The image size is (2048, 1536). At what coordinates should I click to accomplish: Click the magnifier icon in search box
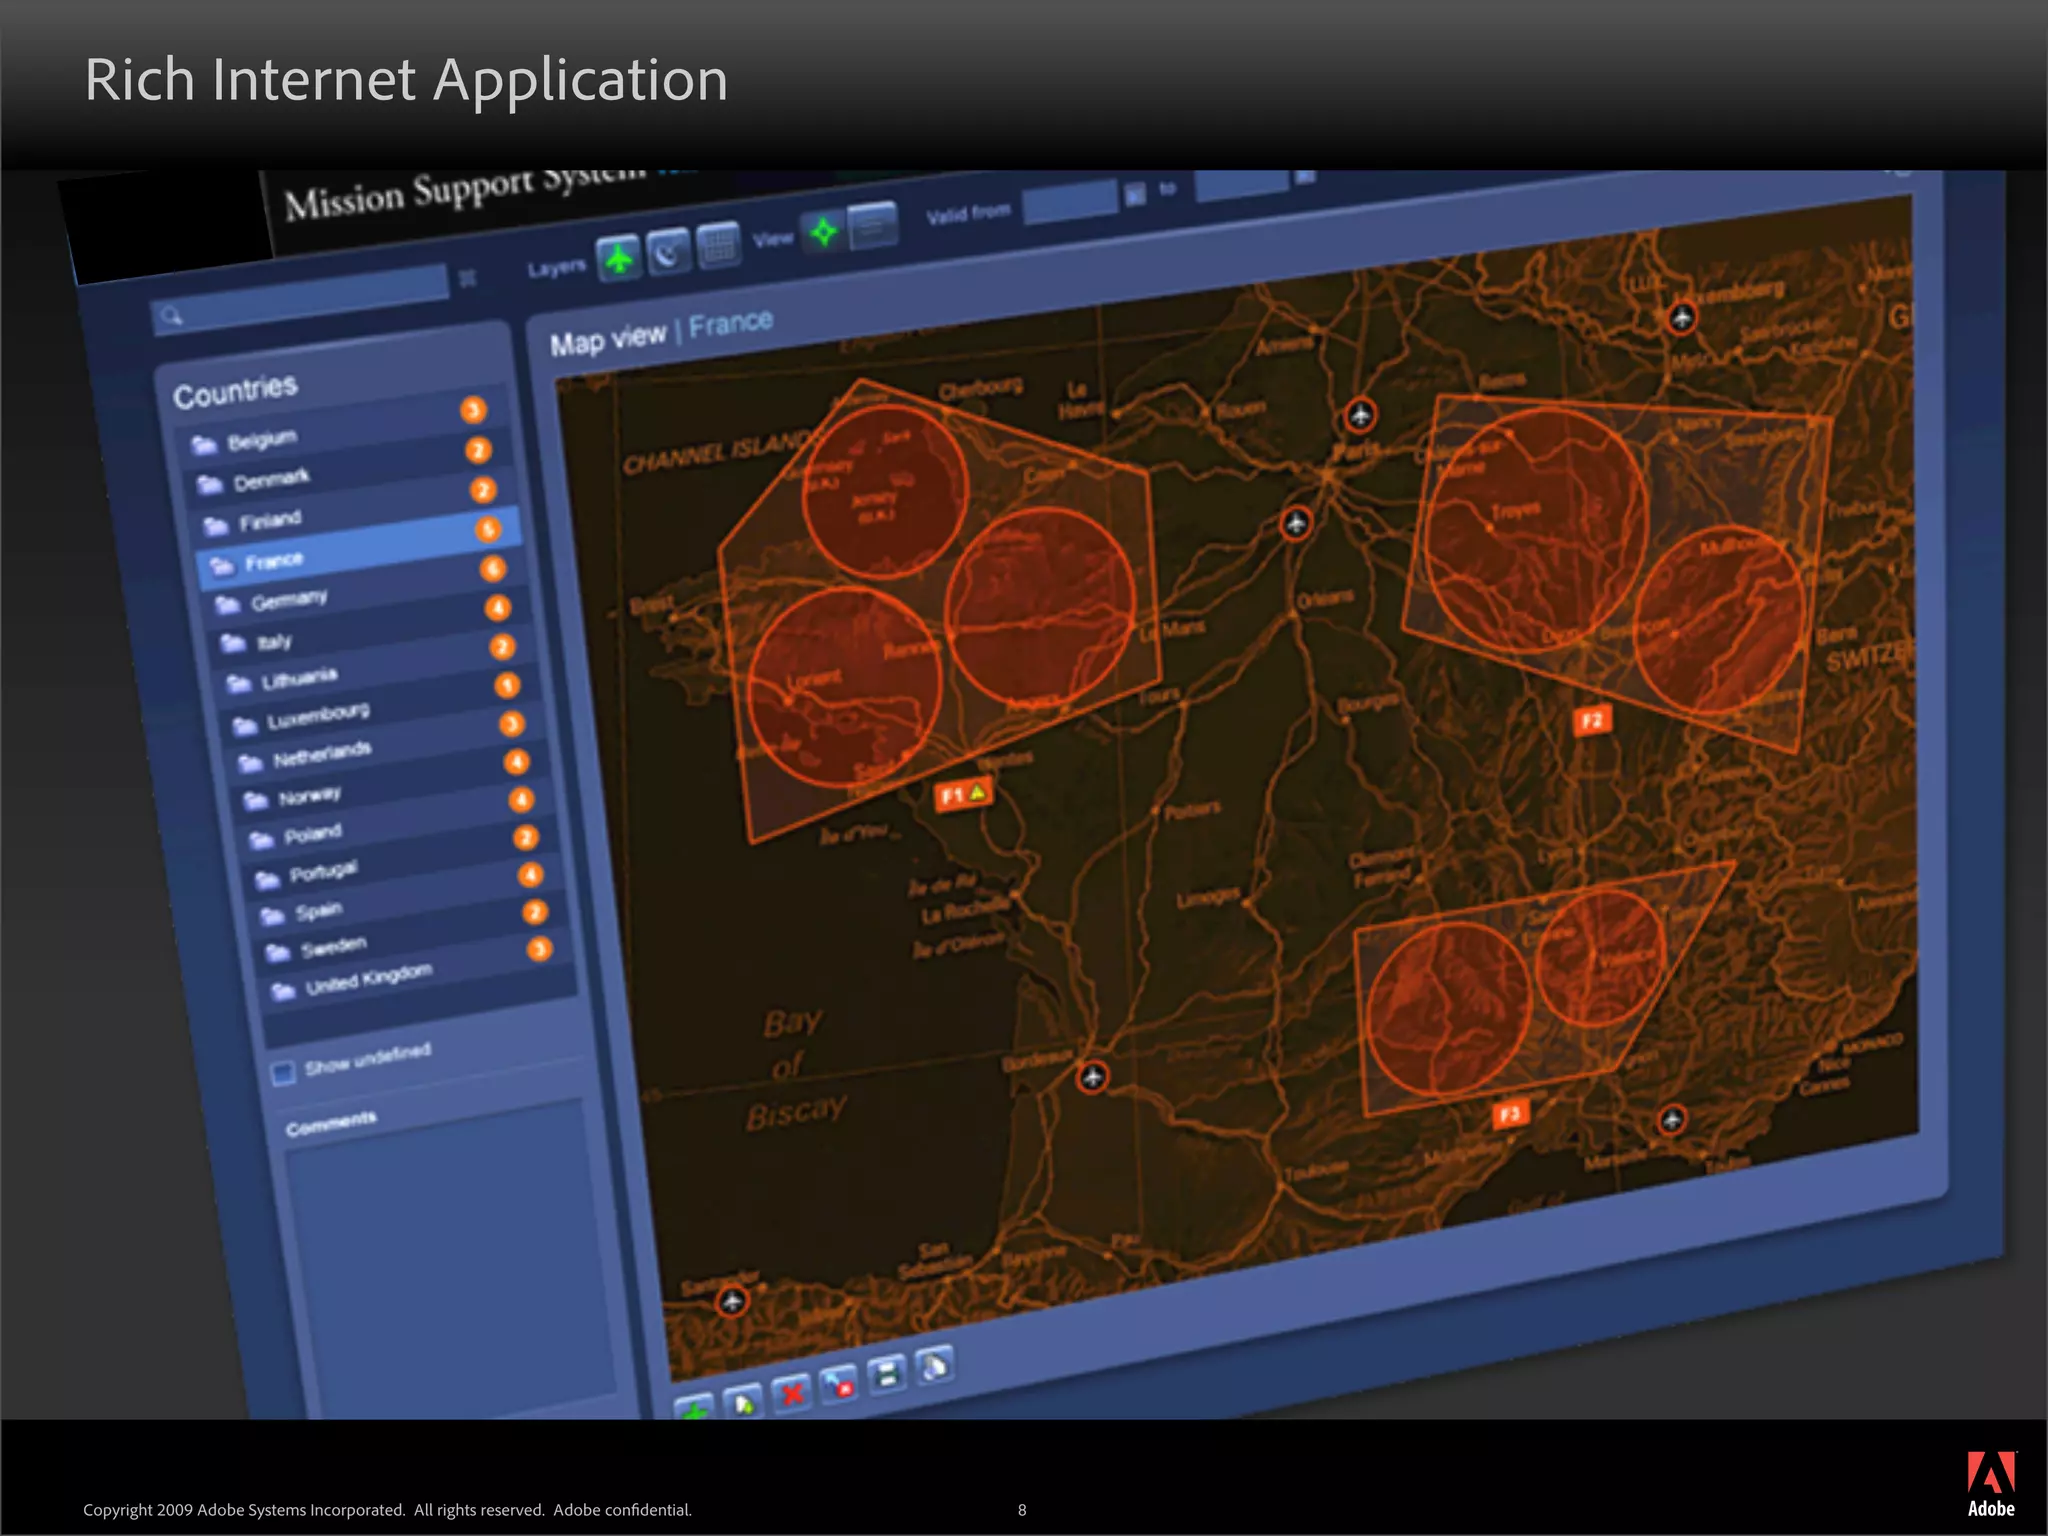172,317
